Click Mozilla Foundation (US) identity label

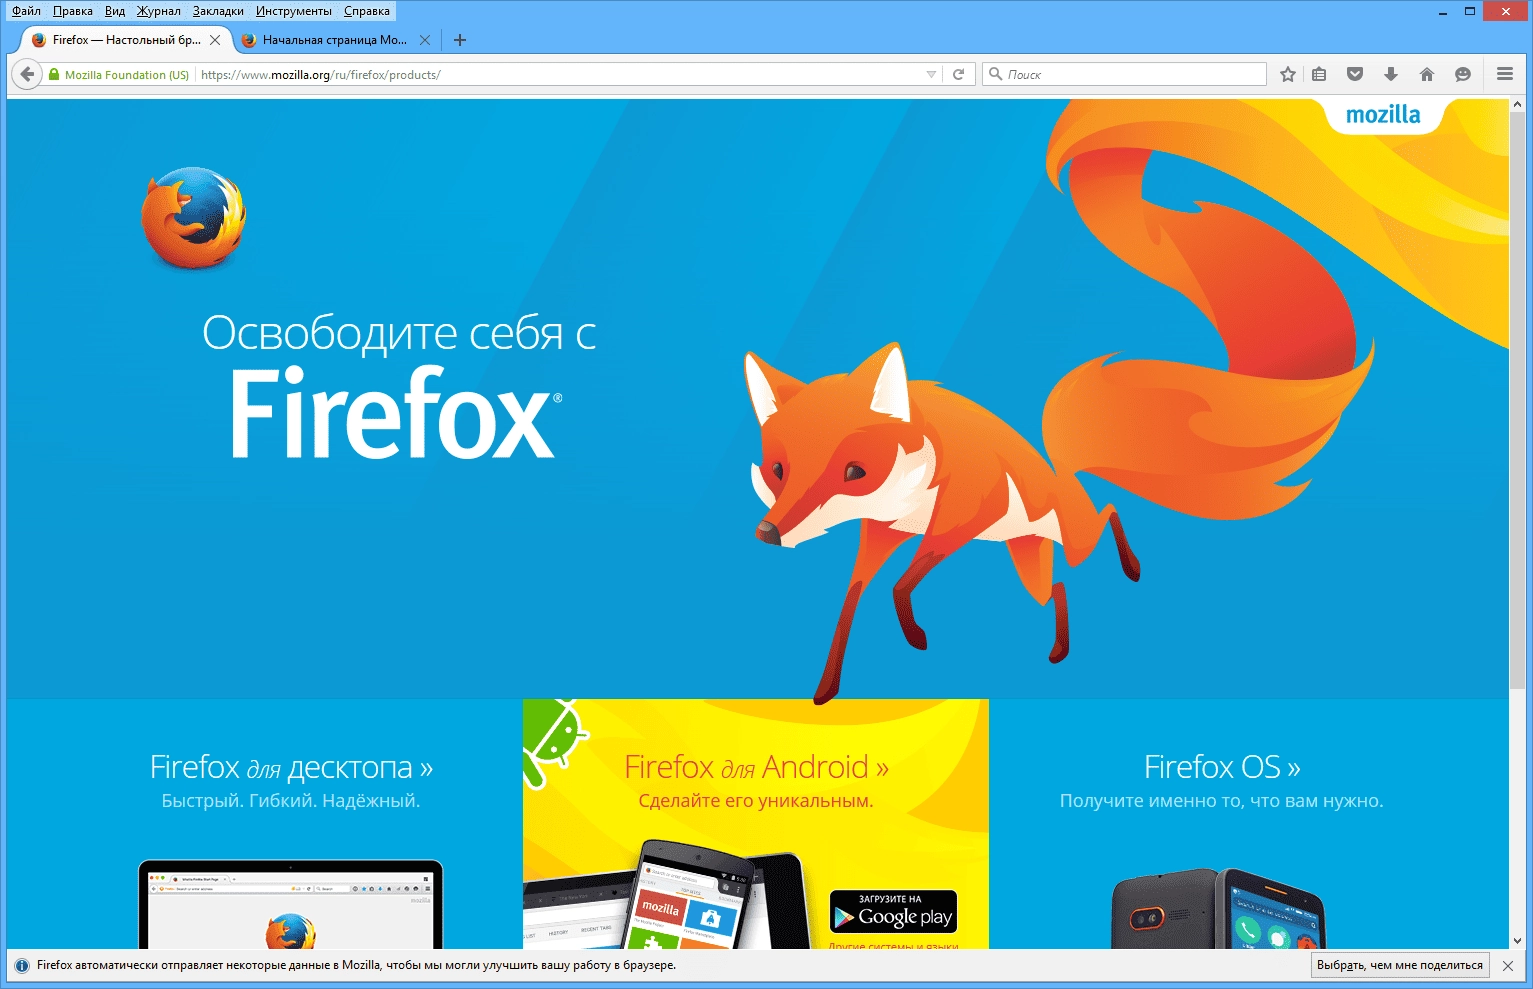coord(127,75)
